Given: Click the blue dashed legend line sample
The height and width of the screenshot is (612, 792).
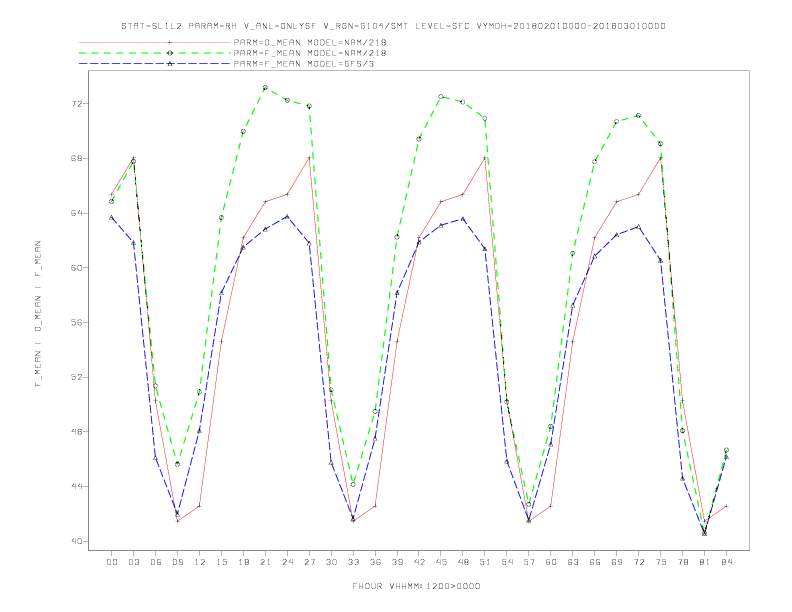Looking at the screenshot, I should point(155,64).
